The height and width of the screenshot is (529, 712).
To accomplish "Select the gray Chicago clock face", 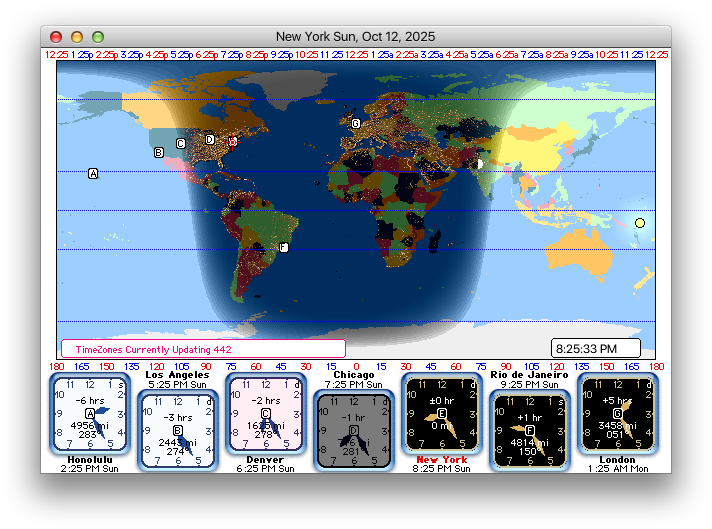I will coord(353,430).
